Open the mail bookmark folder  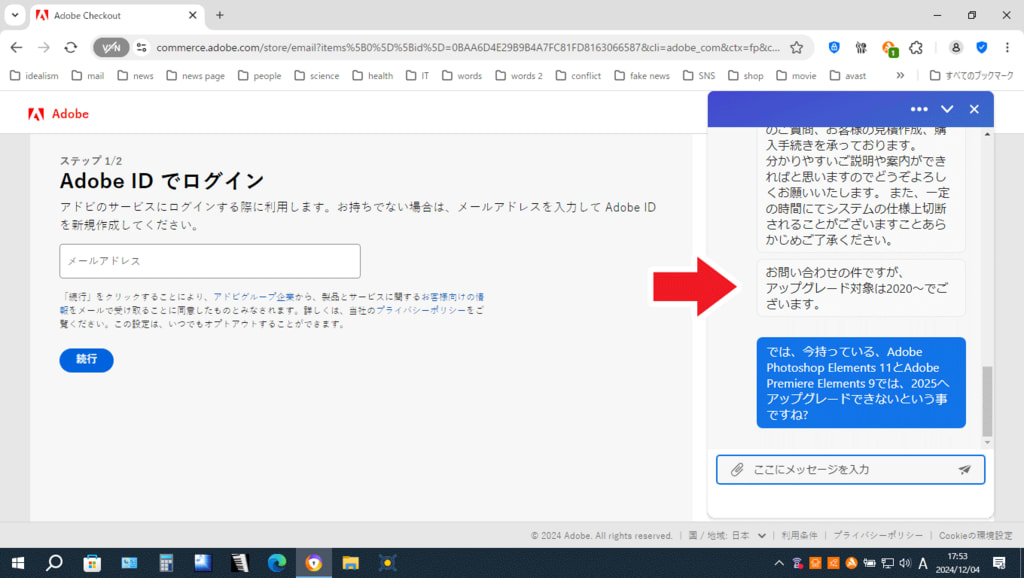point(88,76)
